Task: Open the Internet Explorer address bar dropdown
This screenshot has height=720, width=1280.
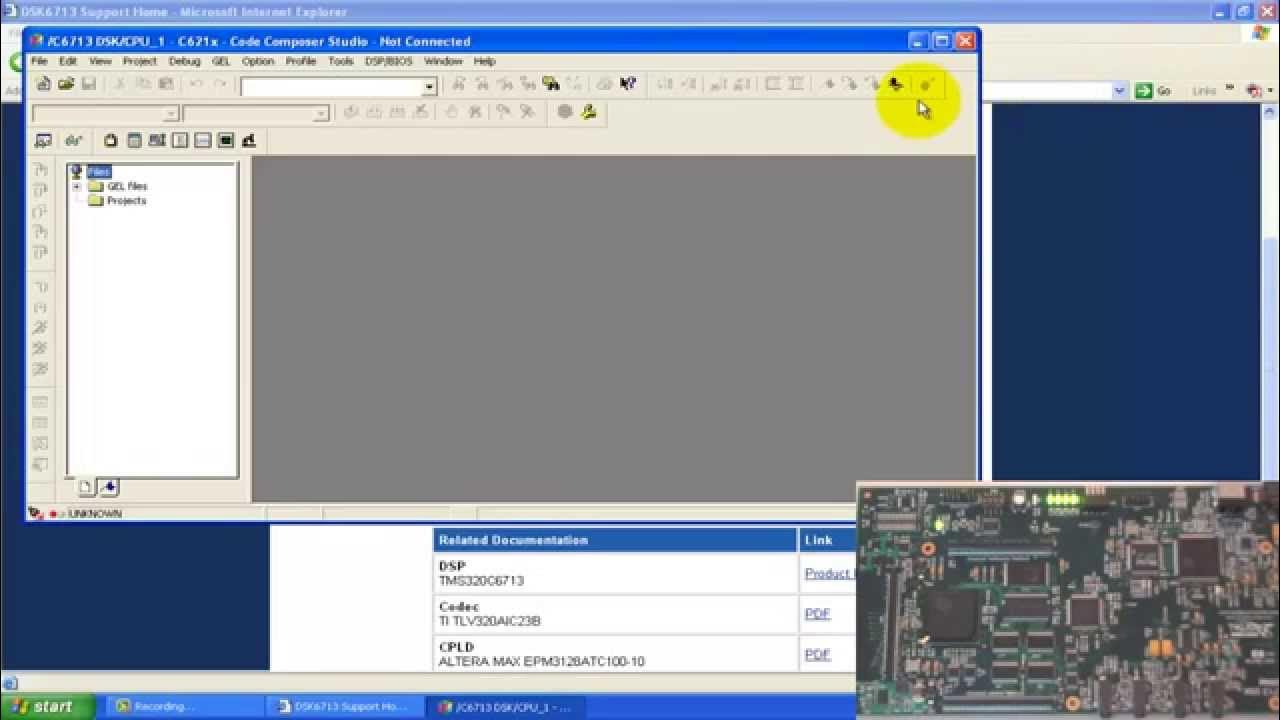Action: pyautogui.click(x=1119, y=91)
